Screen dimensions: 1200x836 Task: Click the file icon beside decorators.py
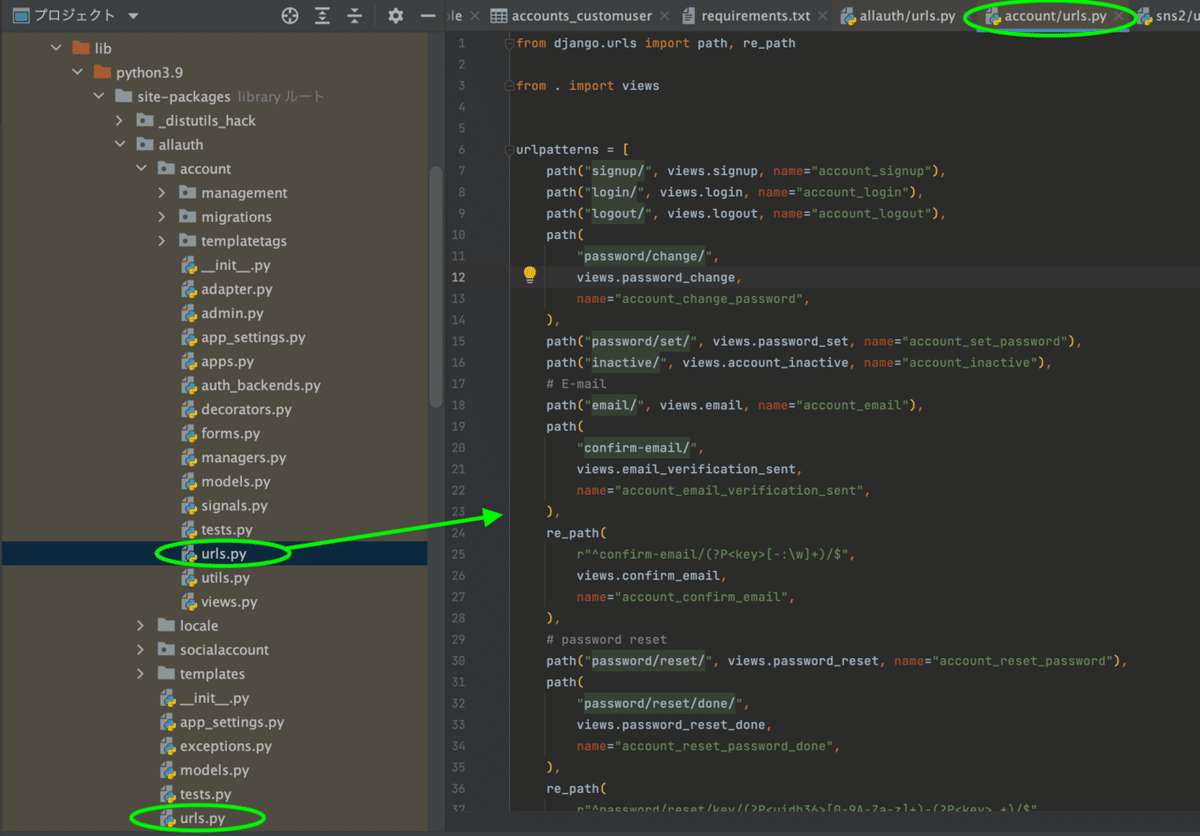[189, 409]
